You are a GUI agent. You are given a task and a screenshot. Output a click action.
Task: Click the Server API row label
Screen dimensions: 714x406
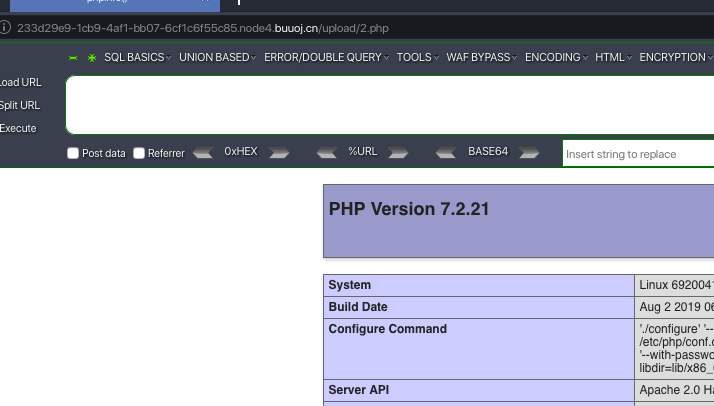[359, 390]
